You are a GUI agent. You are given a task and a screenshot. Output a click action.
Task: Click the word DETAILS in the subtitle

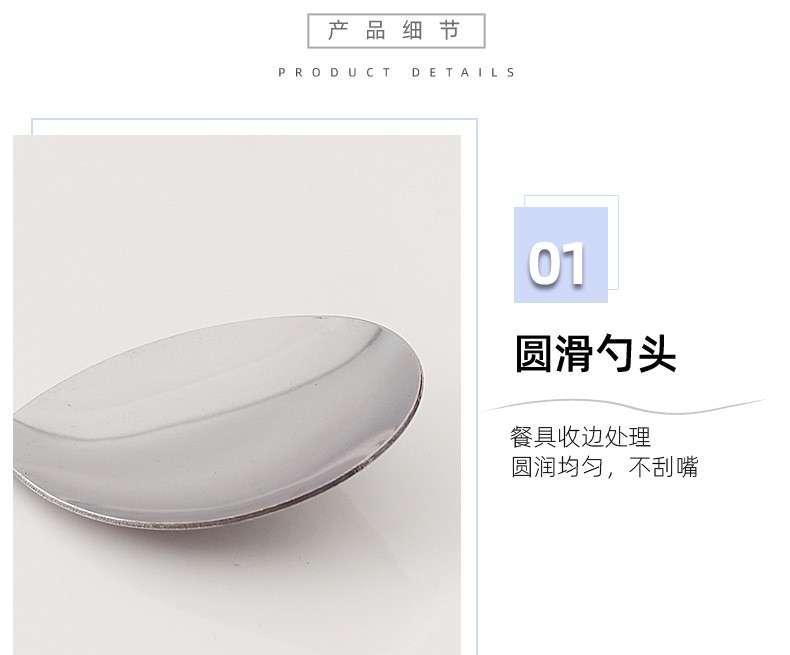tap(464, 73)
